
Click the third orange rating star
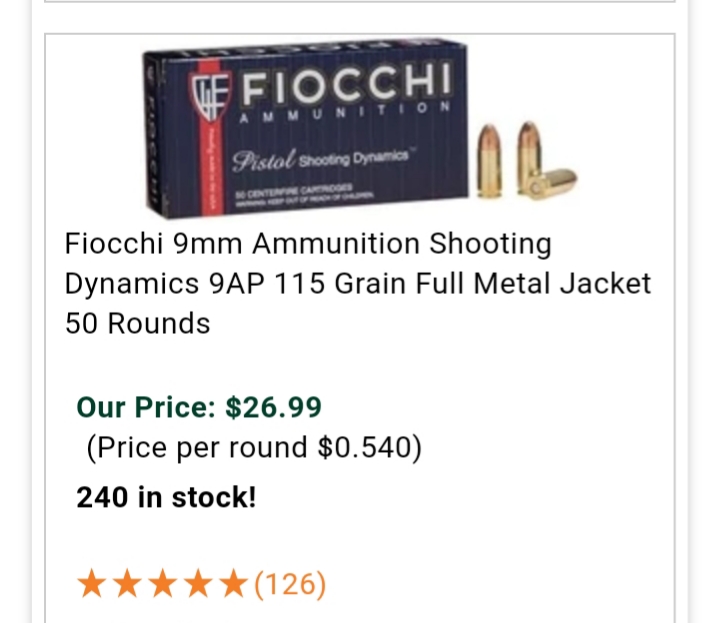pos(163,584)
